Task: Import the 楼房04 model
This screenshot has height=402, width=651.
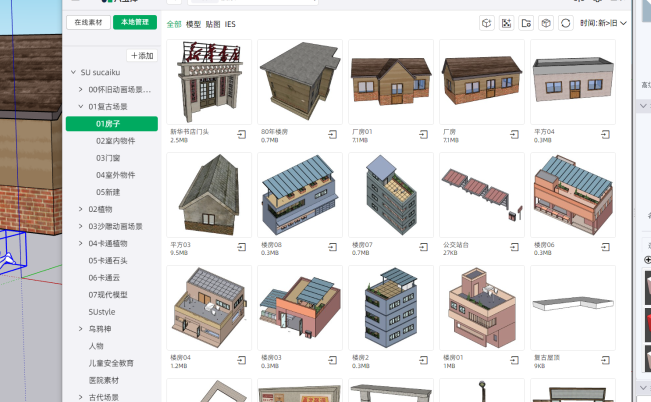Action: [x=242, y=360]
